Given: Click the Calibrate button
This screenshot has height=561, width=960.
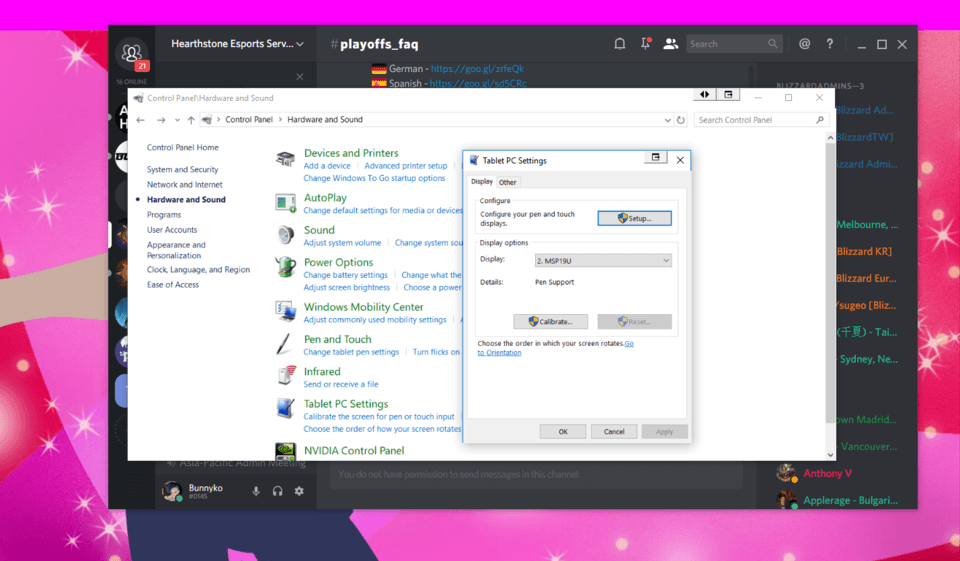Looking at the screenshot, I should click(x=550, y=322).
